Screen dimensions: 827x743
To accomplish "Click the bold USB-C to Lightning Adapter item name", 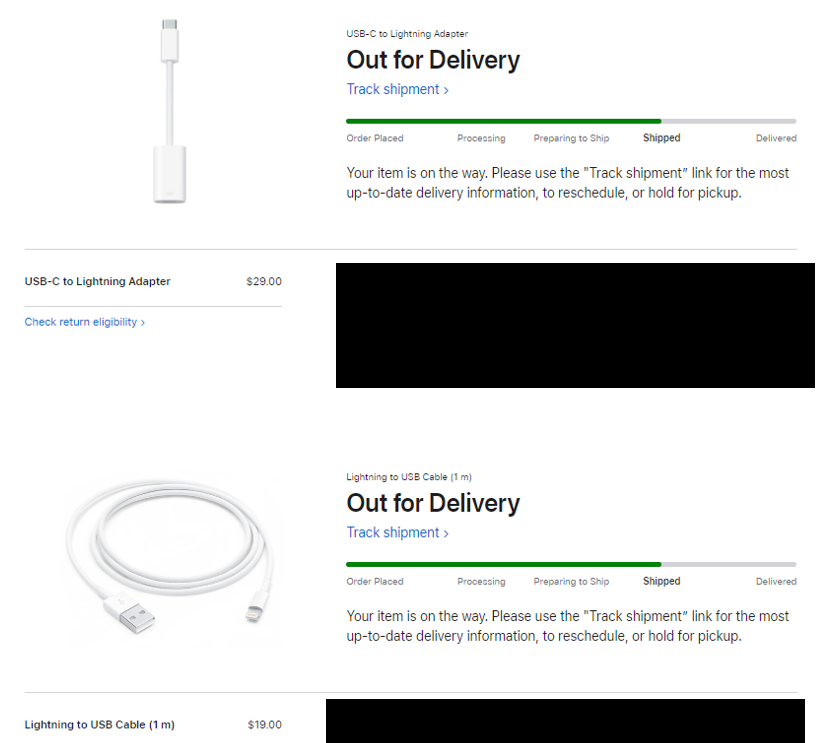I will (x=97, y=282).
